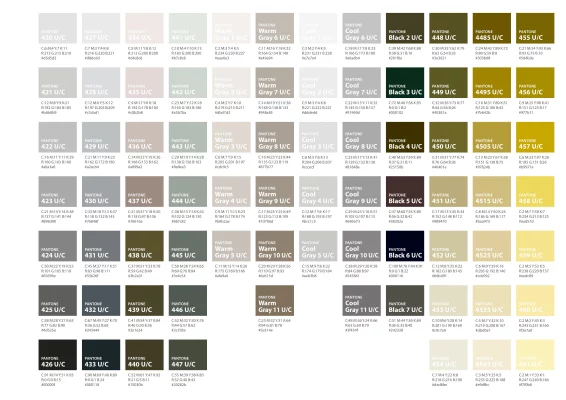Select the Warm Gray 7 U/C swatch
This screenshot has height=400, width=566.
tap(275, 83)
